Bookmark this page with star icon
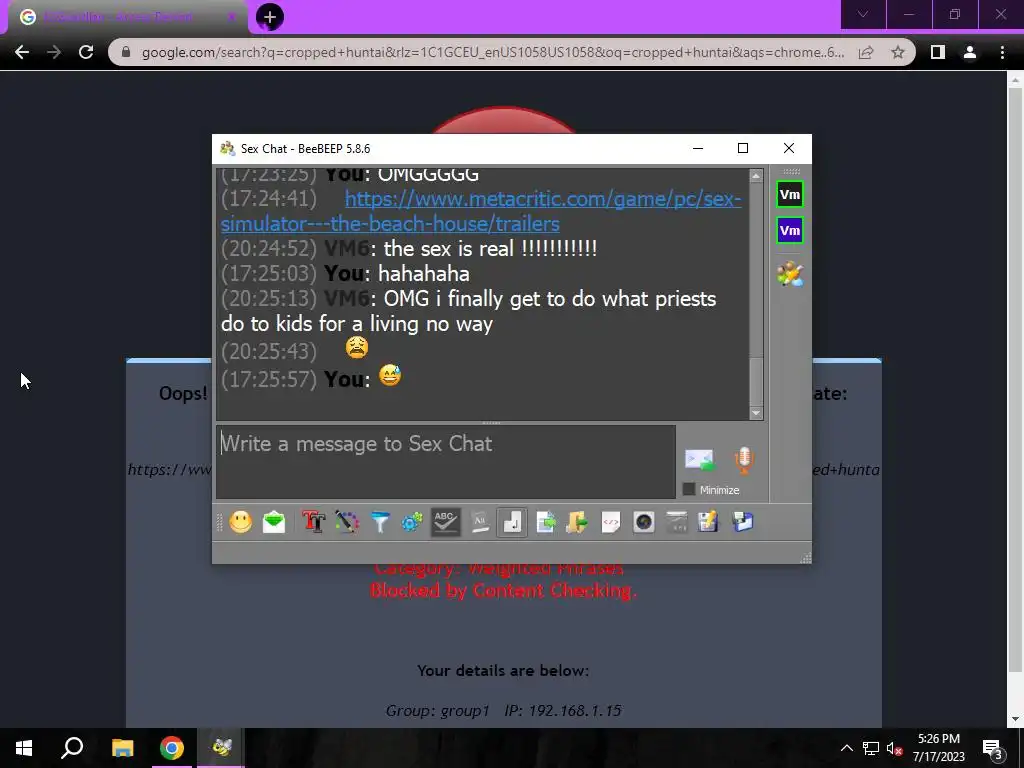The image size is (1024, 768). pos(898,52)
